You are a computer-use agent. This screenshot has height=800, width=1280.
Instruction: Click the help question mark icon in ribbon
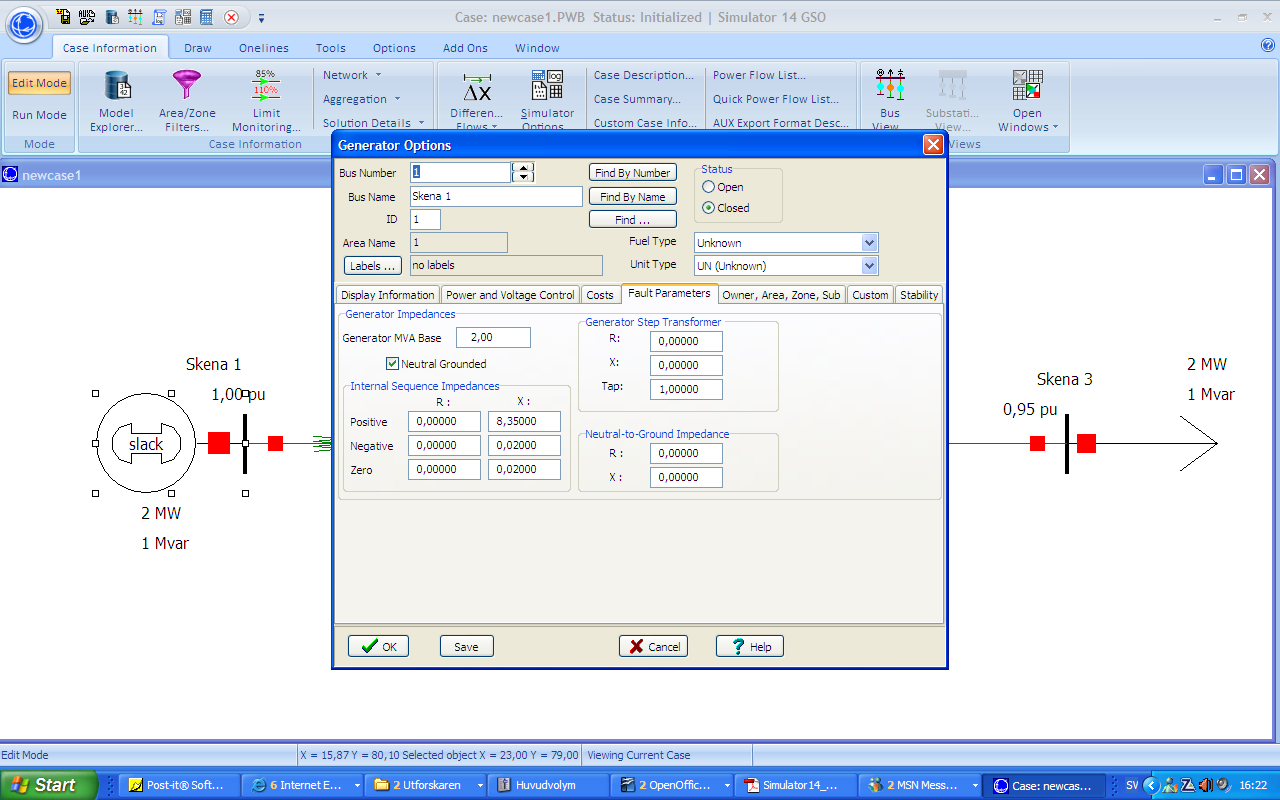pos(1267,45)
